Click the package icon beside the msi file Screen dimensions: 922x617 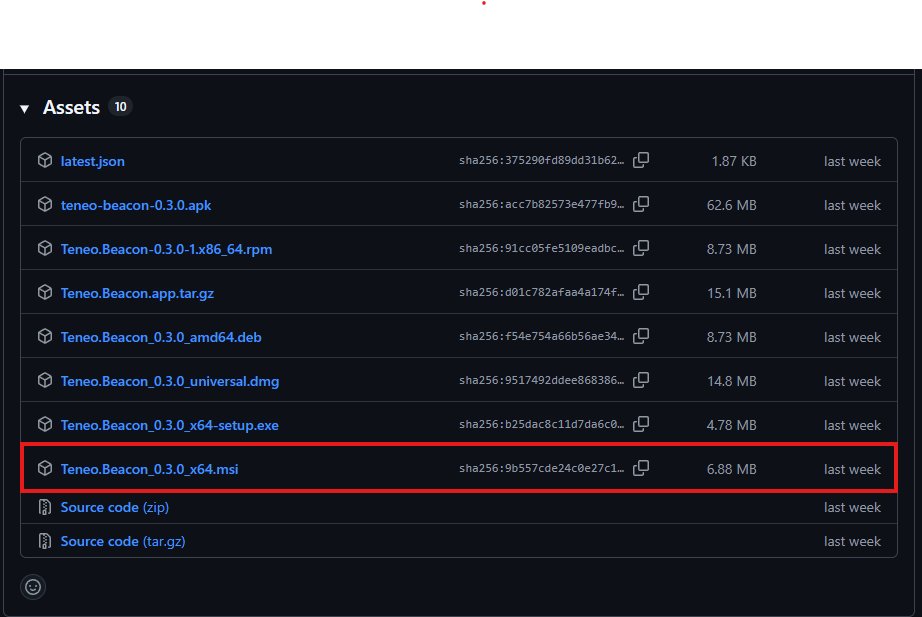45,468
